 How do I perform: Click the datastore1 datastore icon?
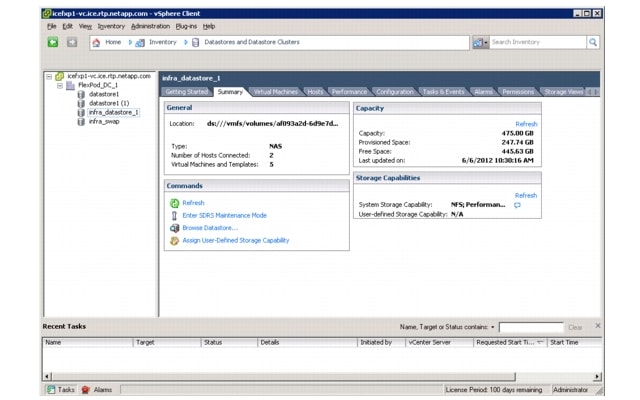pos(81,94)
